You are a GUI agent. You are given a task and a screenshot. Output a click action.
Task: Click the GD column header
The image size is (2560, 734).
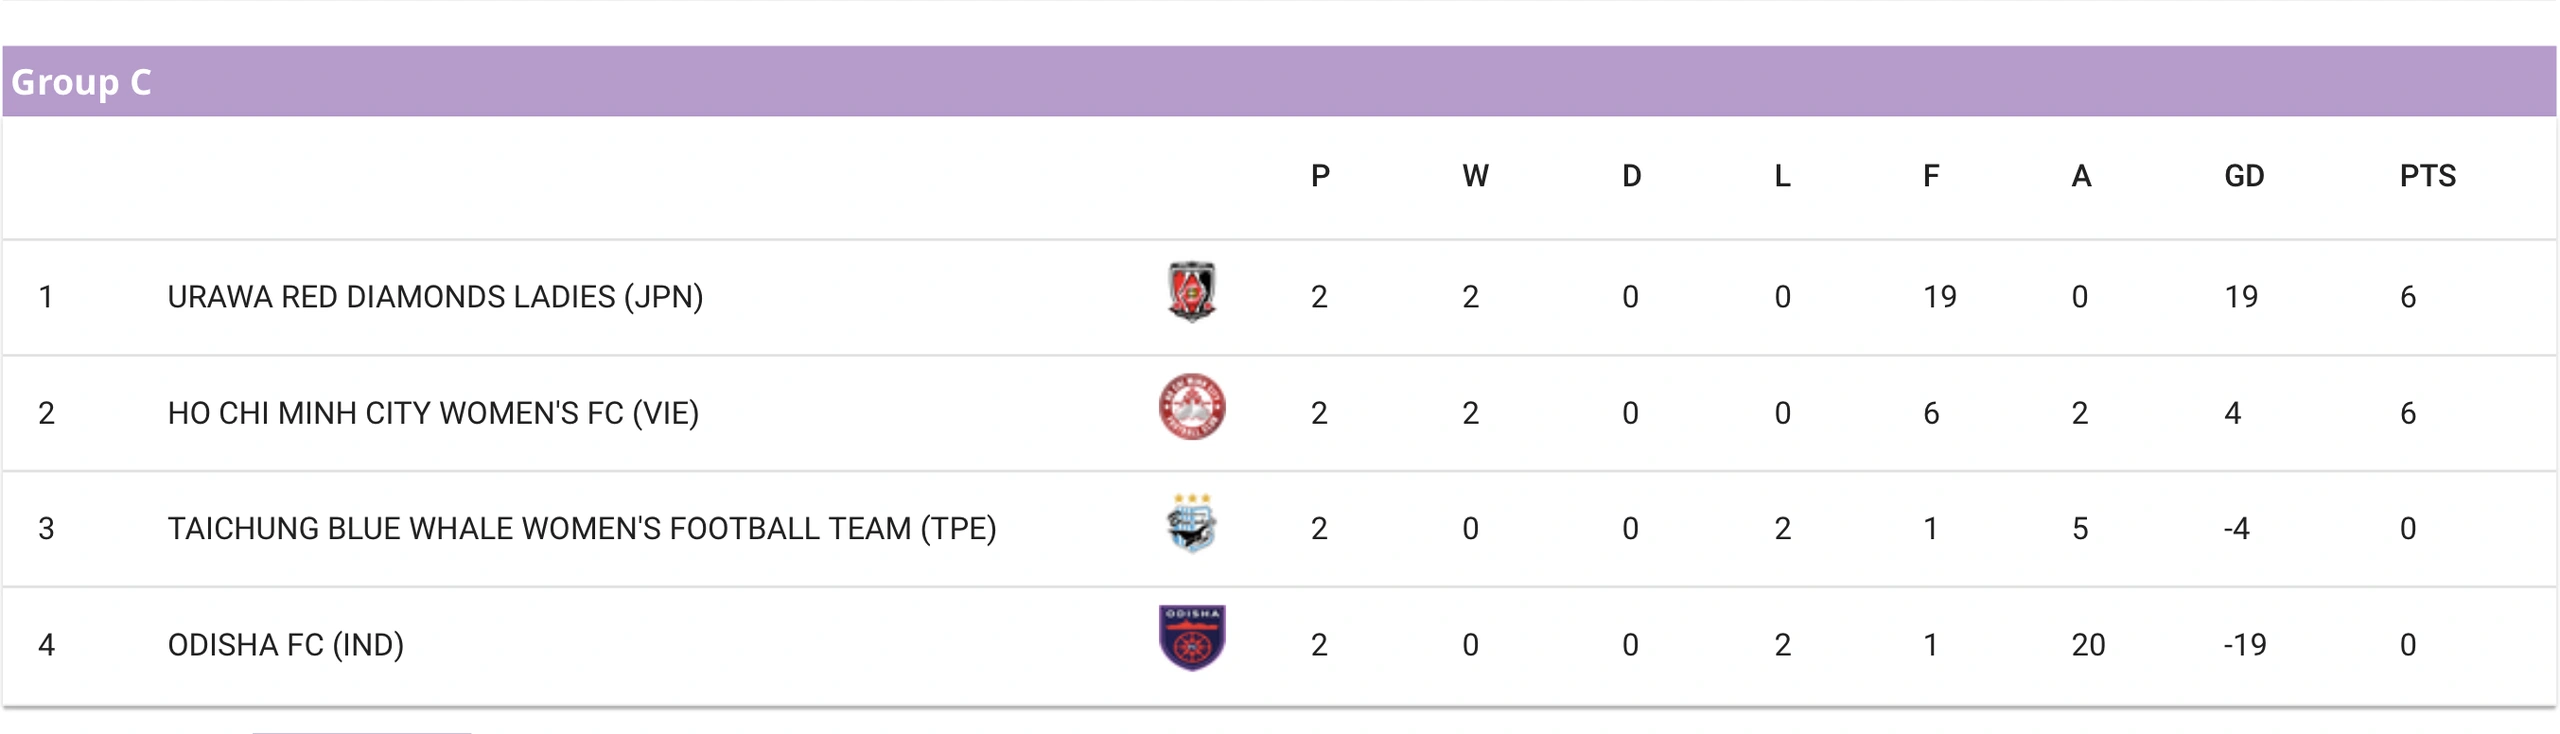click(2243, 176)
